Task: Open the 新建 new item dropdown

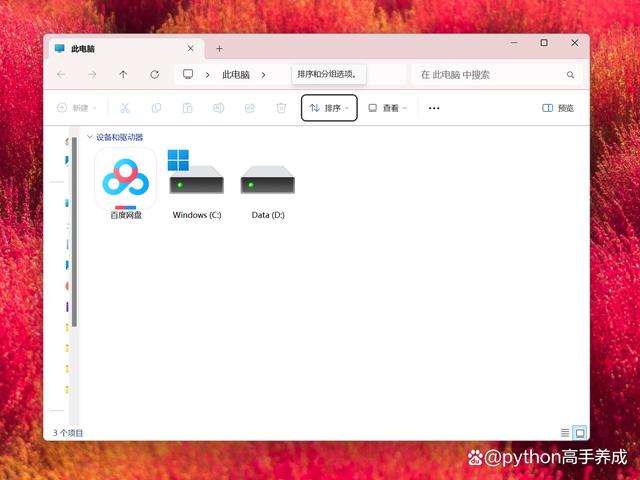Action: pyautogui.click(x=77, y=108)
